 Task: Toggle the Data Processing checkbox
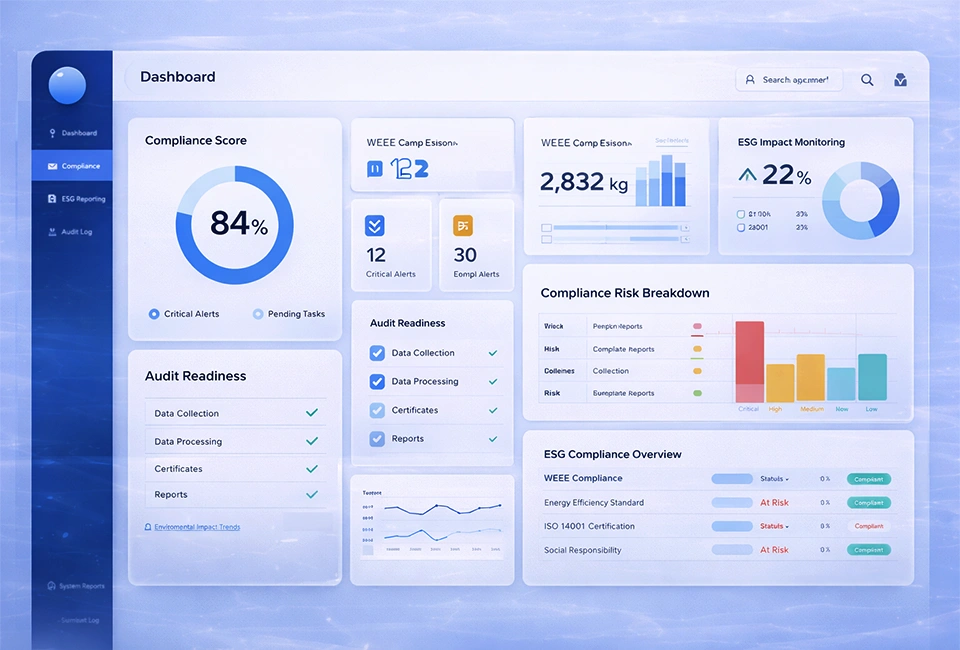(377, 381)
